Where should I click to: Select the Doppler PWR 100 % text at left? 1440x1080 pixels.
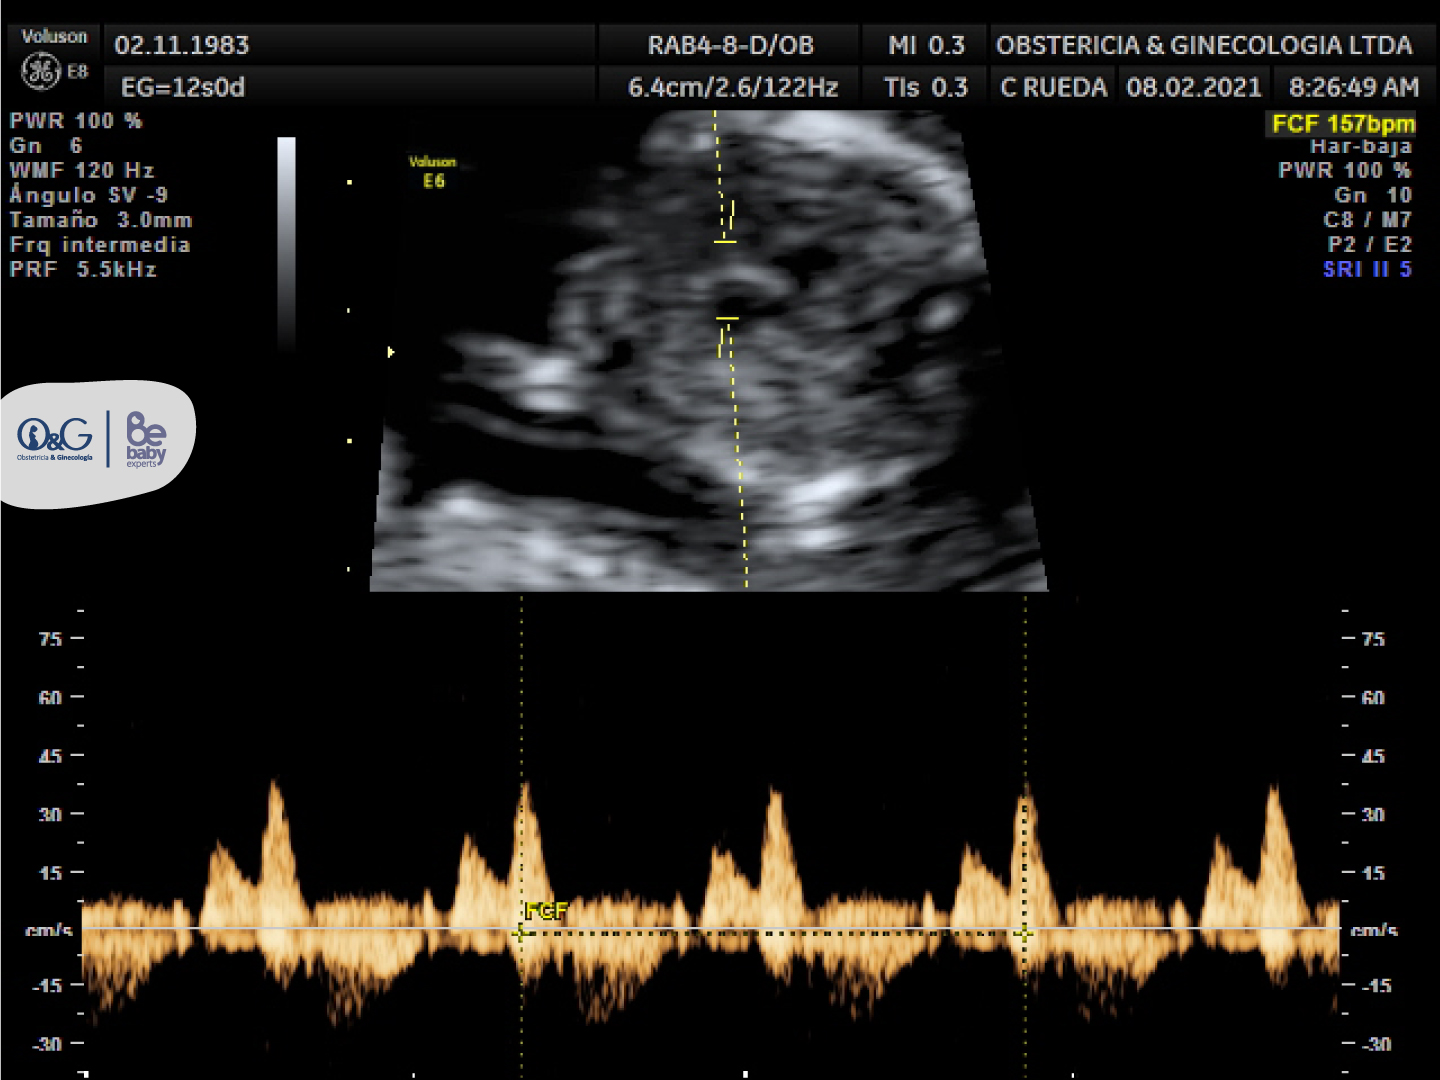(76, 121)
